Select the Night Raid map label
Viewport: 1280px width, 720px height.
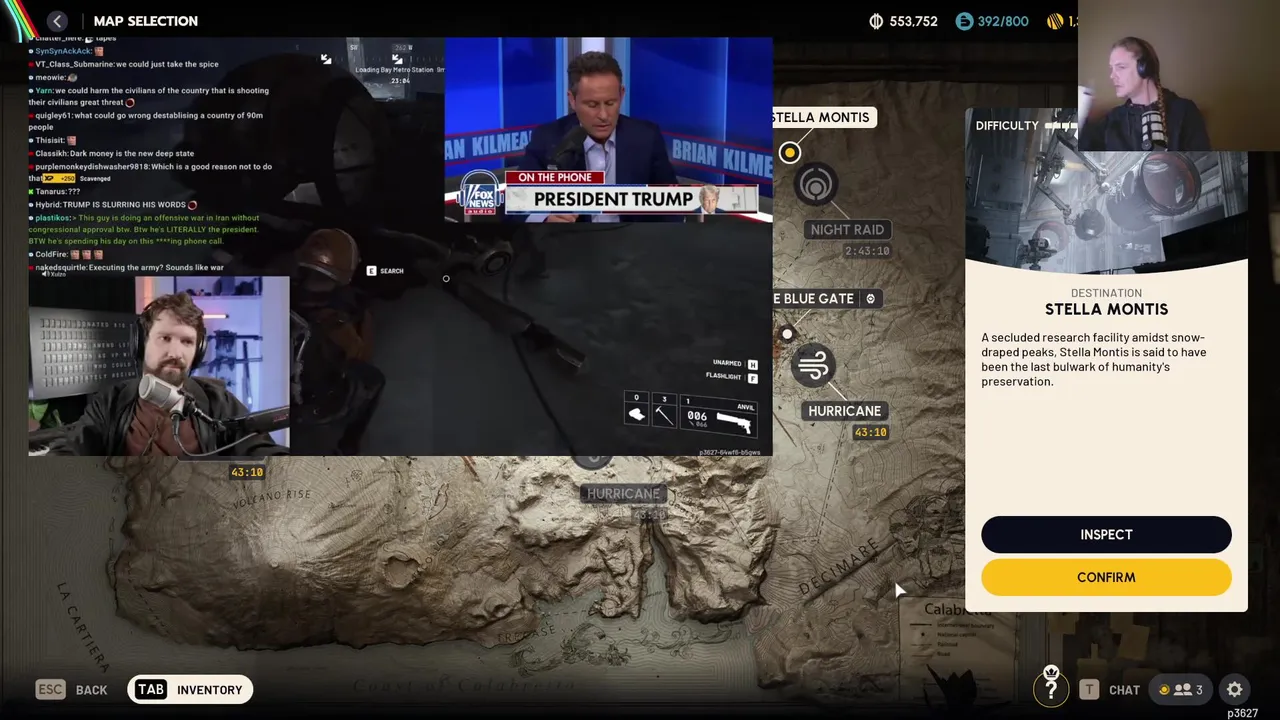tap(848, 229)
